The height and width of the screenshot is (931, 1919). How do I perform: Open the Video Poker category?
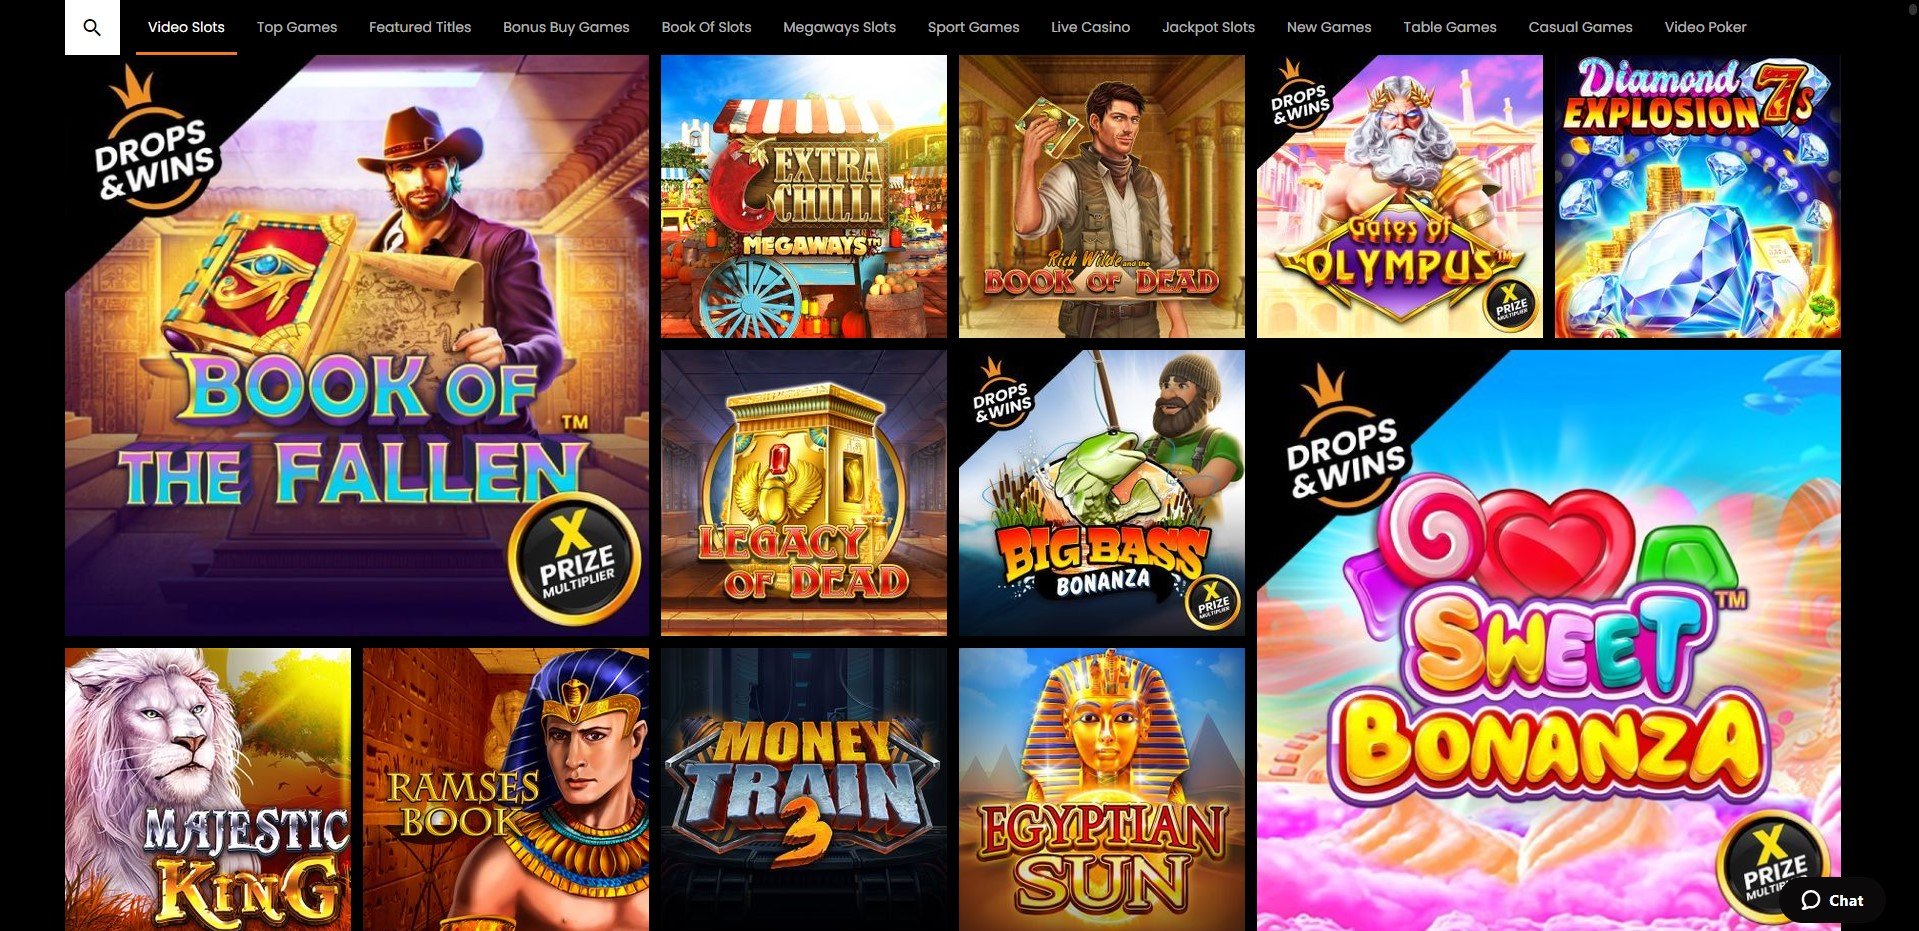(1705, 27)
